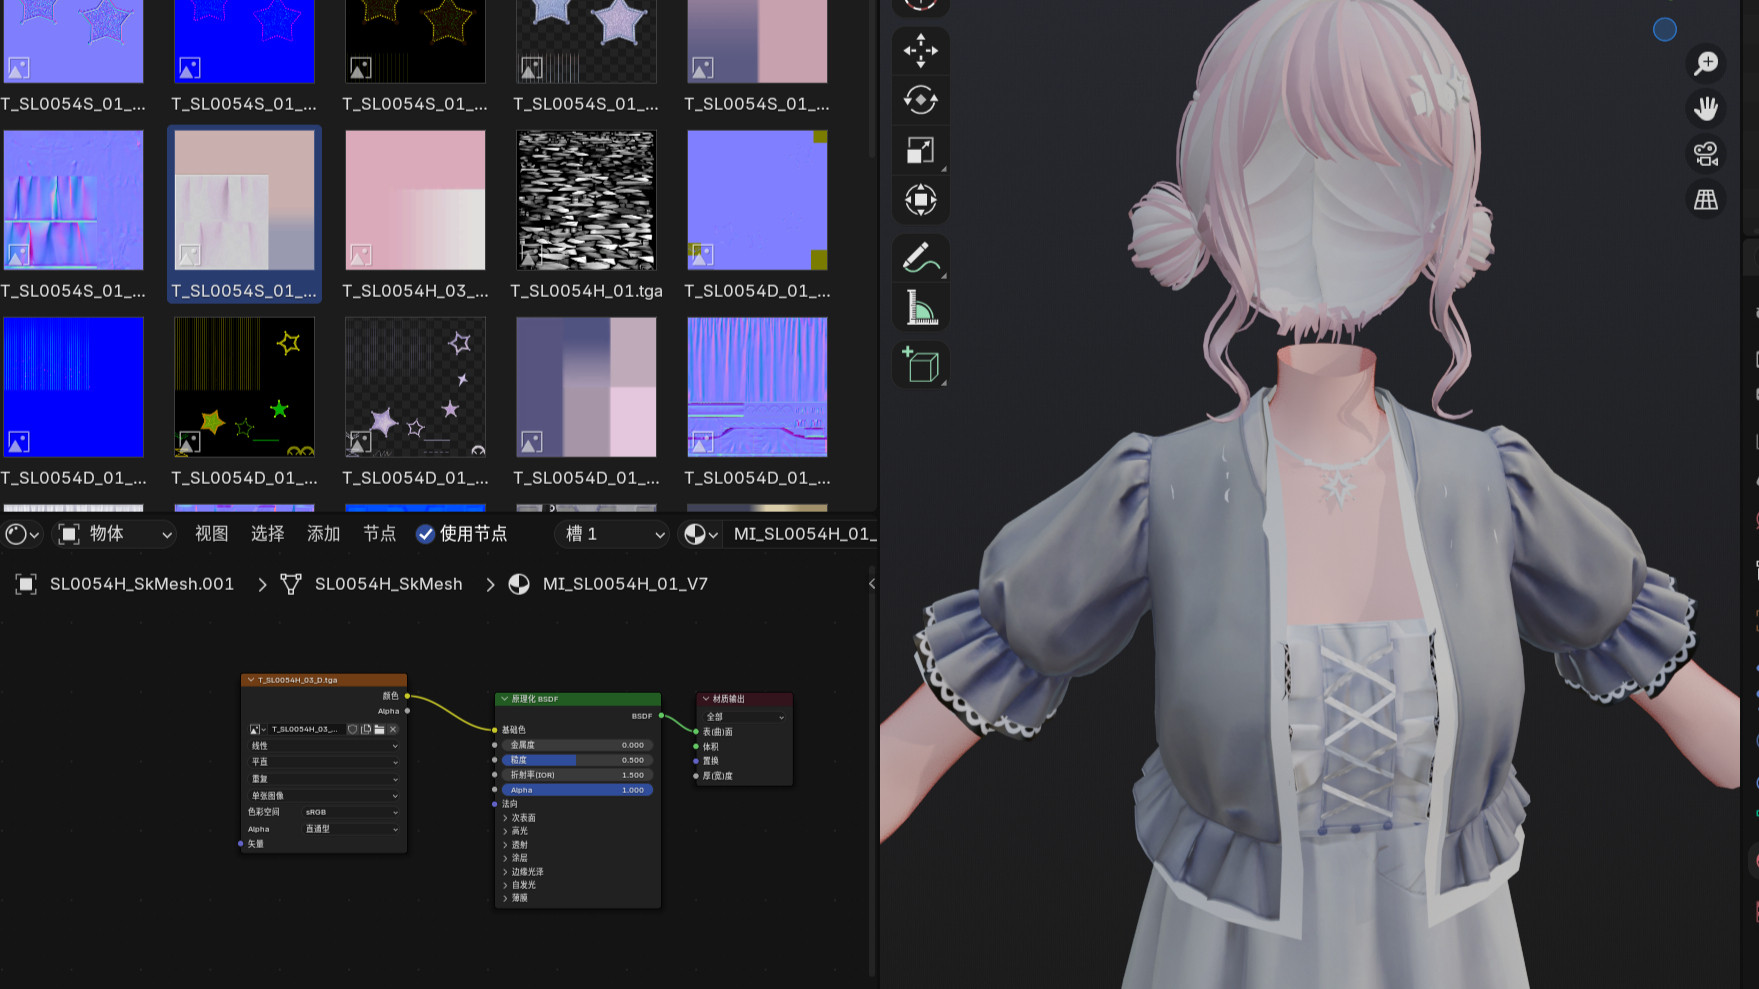Open the sRGB color space dropdown
Image resolution: width=1759 pixels, height=989 pixels.
point(350,812)
